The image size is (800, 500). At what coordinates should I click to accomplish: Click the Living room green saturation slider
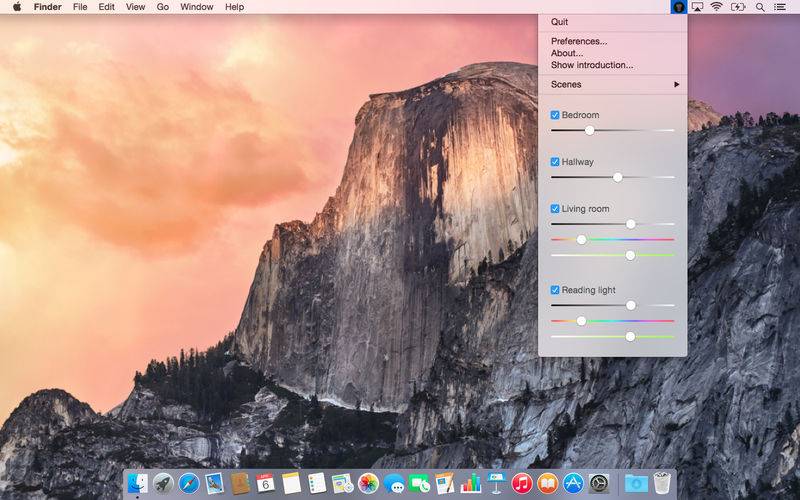613,255
